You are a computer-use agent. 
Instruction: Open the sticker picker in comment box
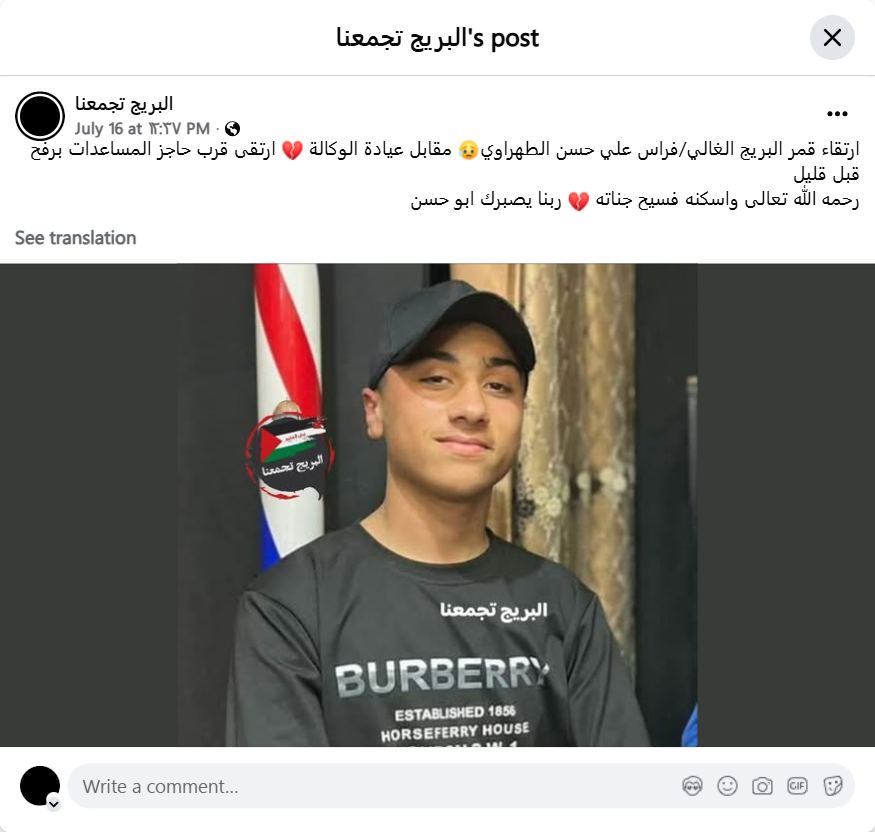(x=833, y=786)
